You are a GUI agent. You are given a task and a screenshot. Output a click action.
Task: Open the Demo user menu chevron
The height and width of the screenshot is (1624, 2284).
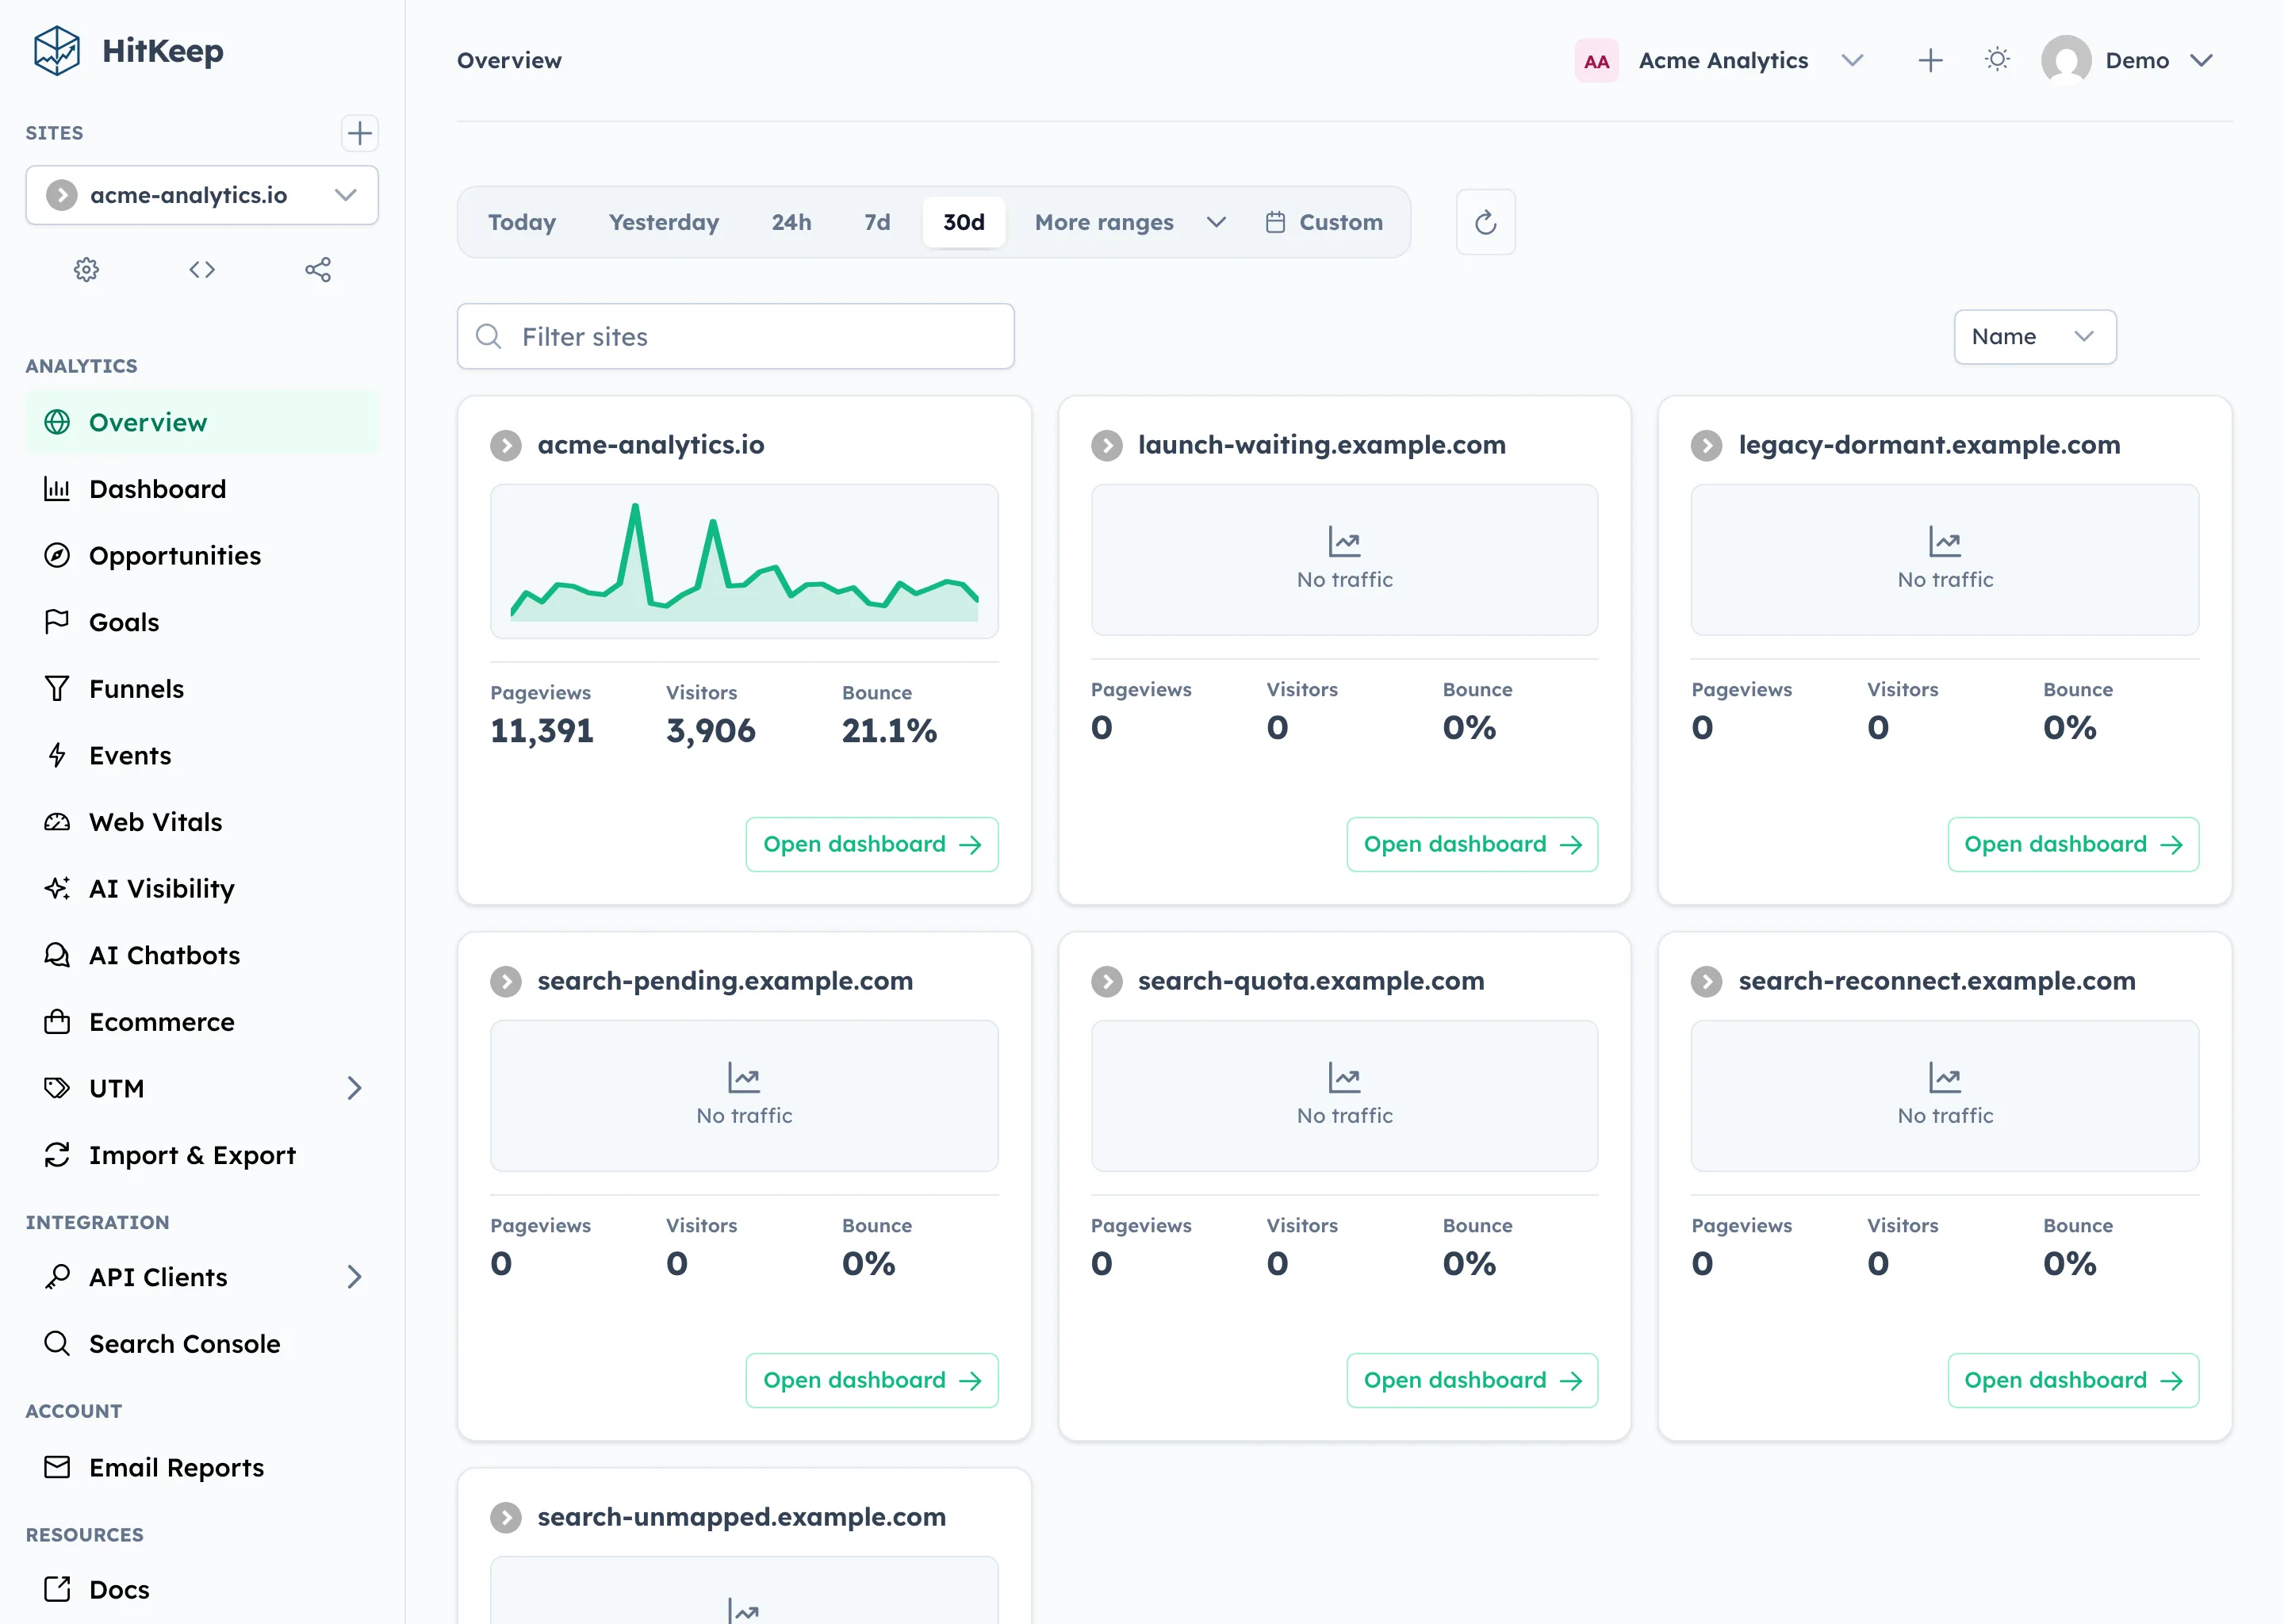[2201, 61]
